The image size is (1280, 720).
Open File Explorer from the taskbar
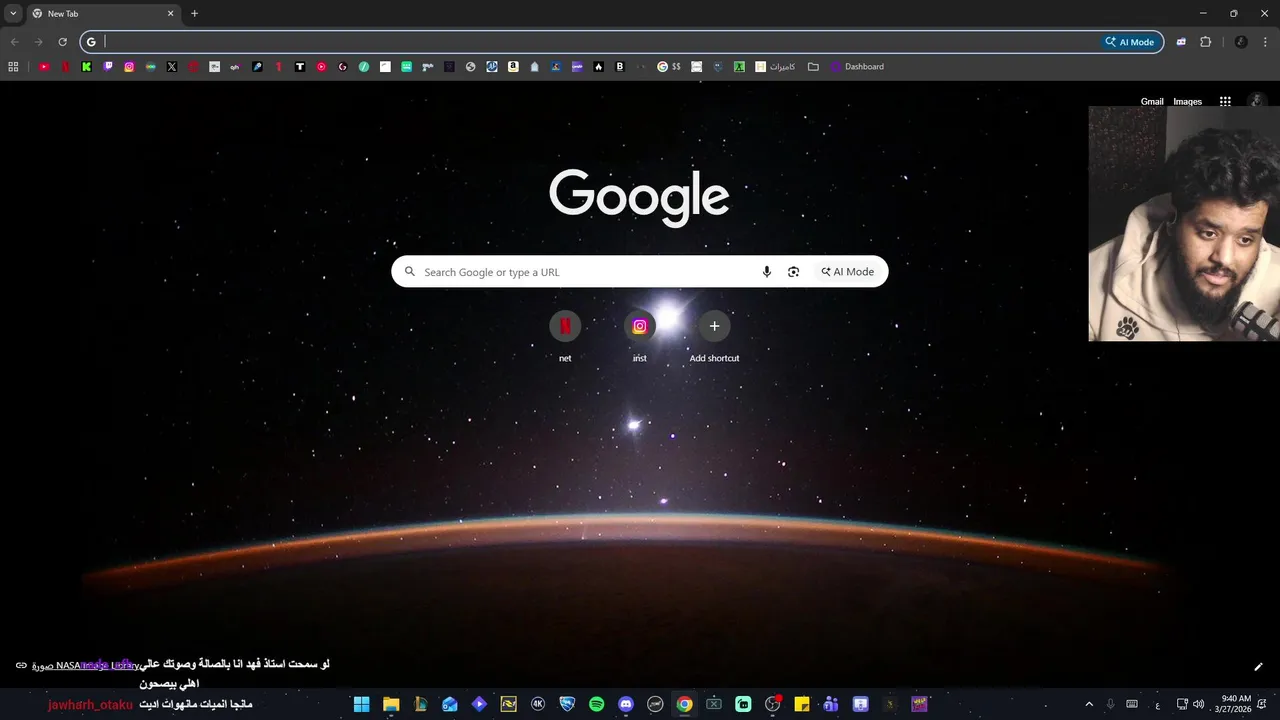pos(391,704)
